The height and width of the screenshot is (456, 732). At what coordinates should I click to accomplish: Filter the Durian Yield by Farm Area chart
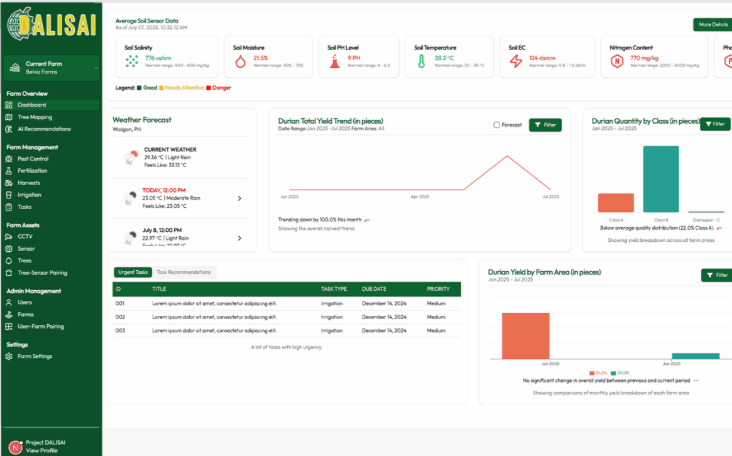[x=716, y=275]
